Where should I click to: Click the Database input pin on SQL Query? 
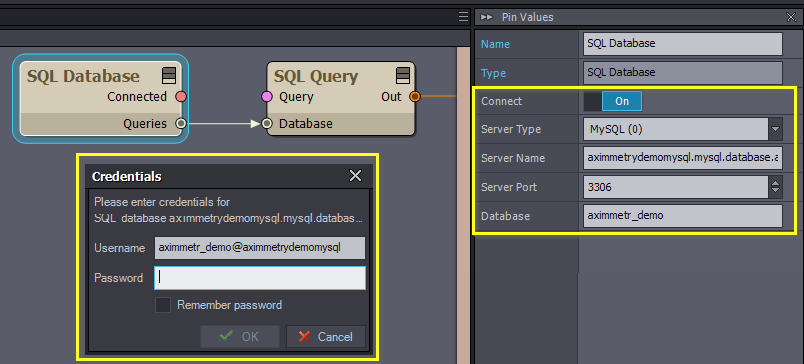267,123
